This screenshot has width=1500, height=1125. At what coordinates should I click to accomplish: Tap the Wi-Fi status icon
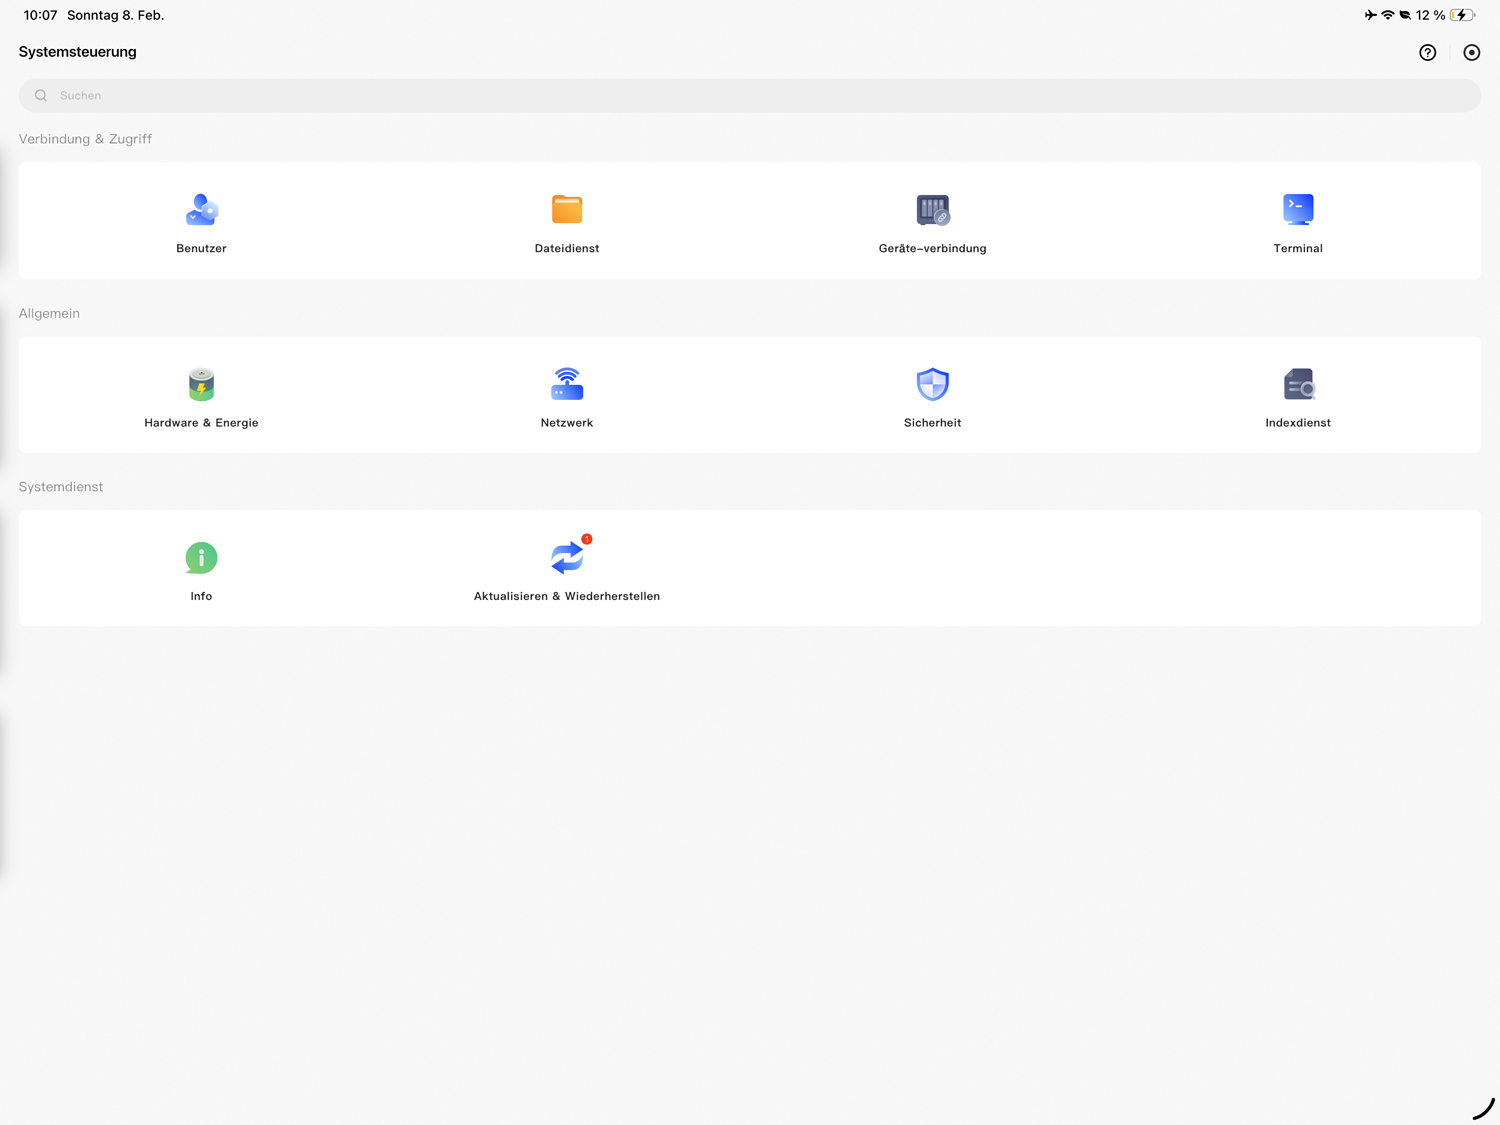pos(1388,15)
